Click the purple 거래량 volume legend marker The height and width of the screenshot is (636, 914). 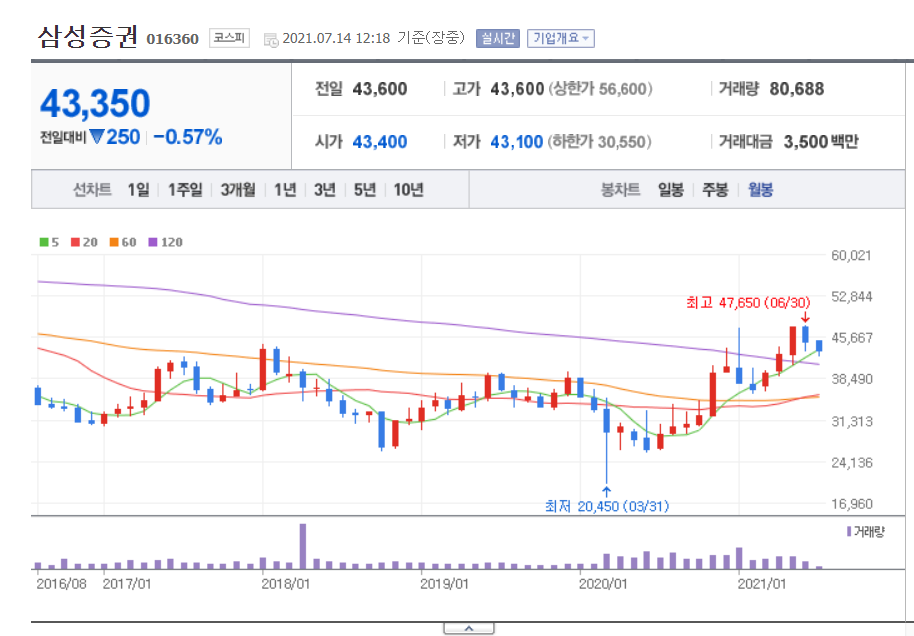pyautogui.click(x=849, y=532)
